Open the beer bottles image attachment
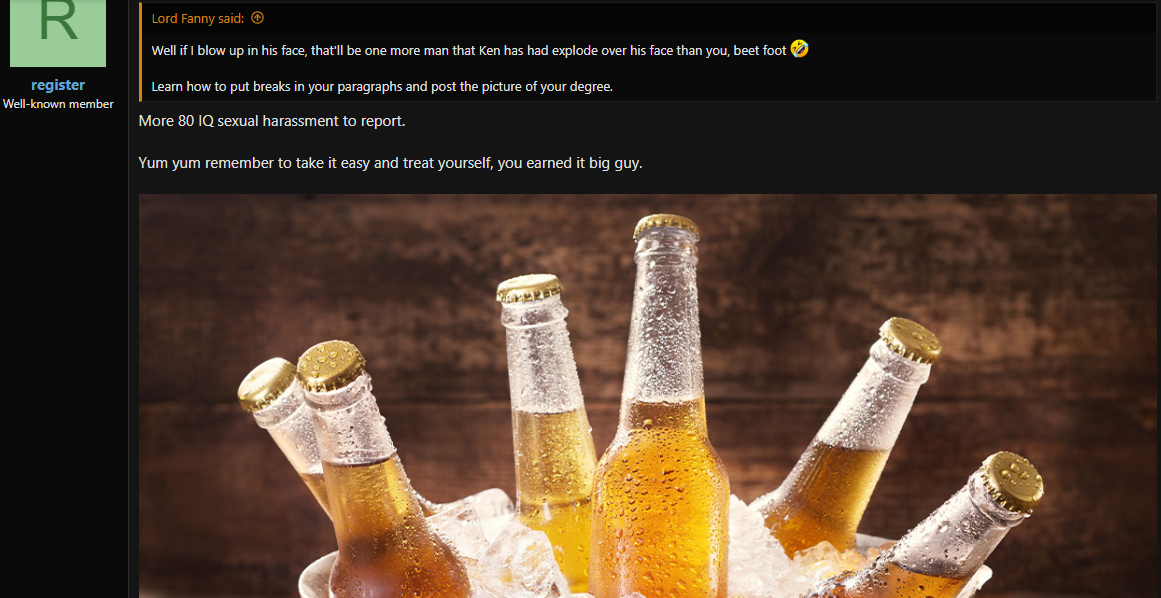This screenshot has width=1161, height=598. (x=648, y=396)
